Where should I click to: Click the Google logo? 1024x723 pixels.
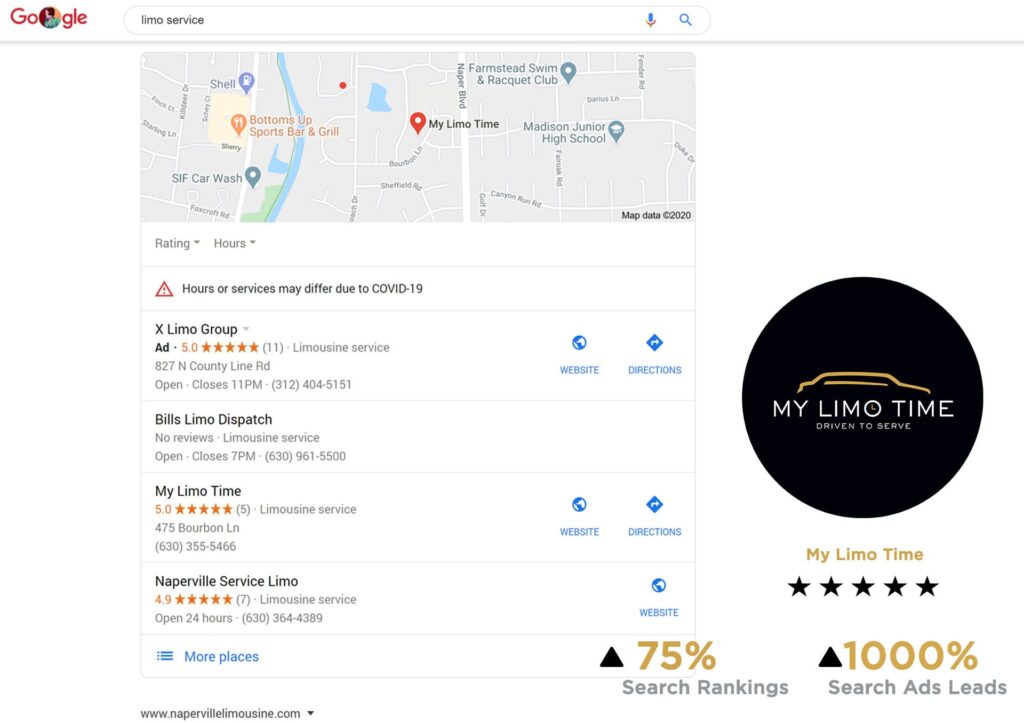(49, 18)
